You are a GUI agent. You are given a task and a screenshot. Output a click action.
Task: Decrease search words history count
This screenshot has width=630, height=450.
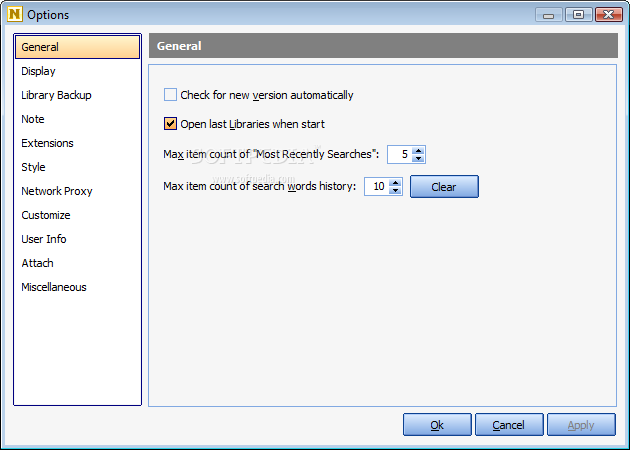tap(396, 191)
